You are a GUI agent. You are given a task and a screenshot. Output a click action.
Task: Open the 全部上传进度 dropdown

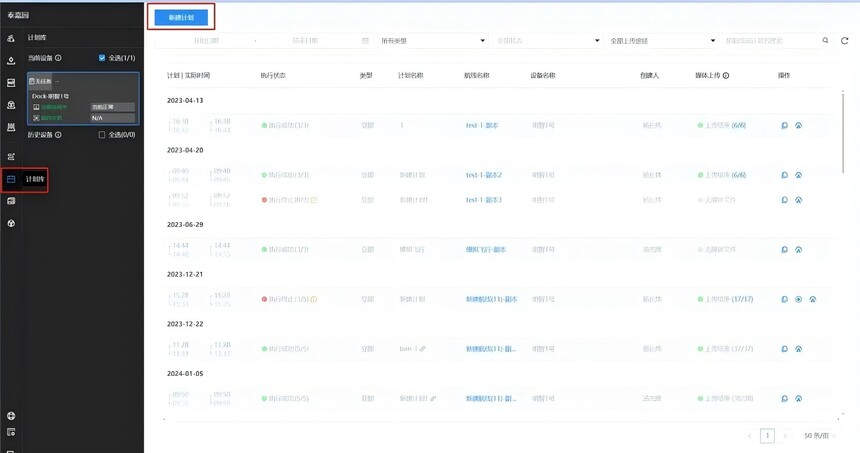663,41
